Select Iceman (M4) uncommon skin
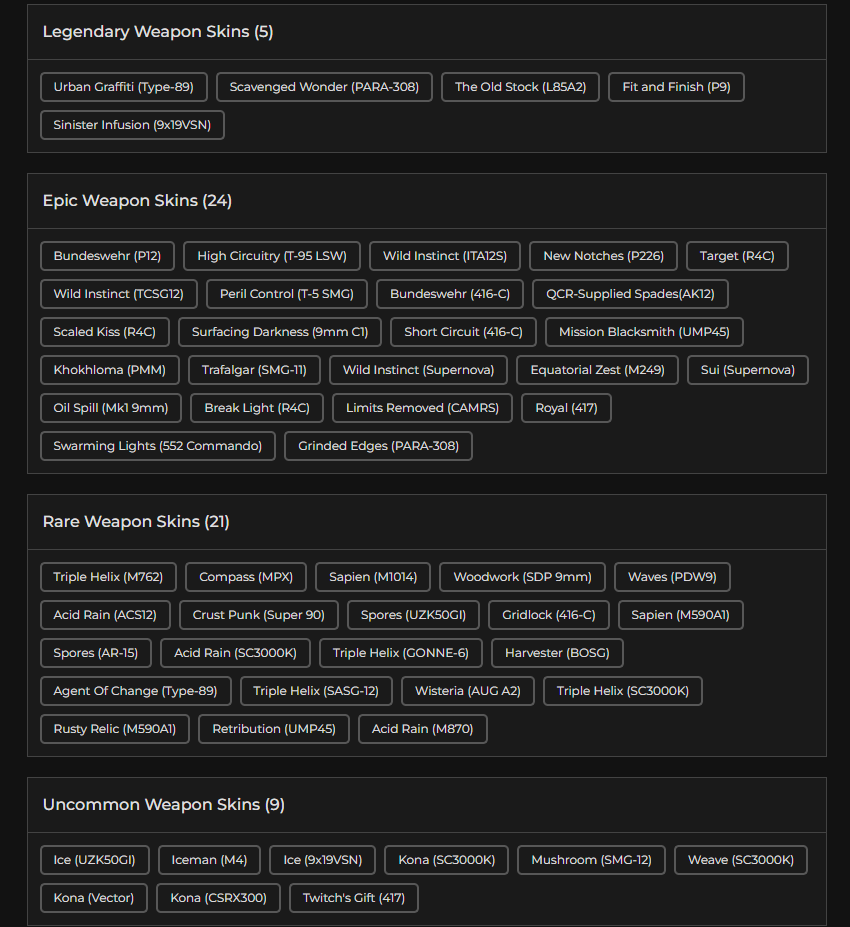The image size is (850, 927). point(209,860)
